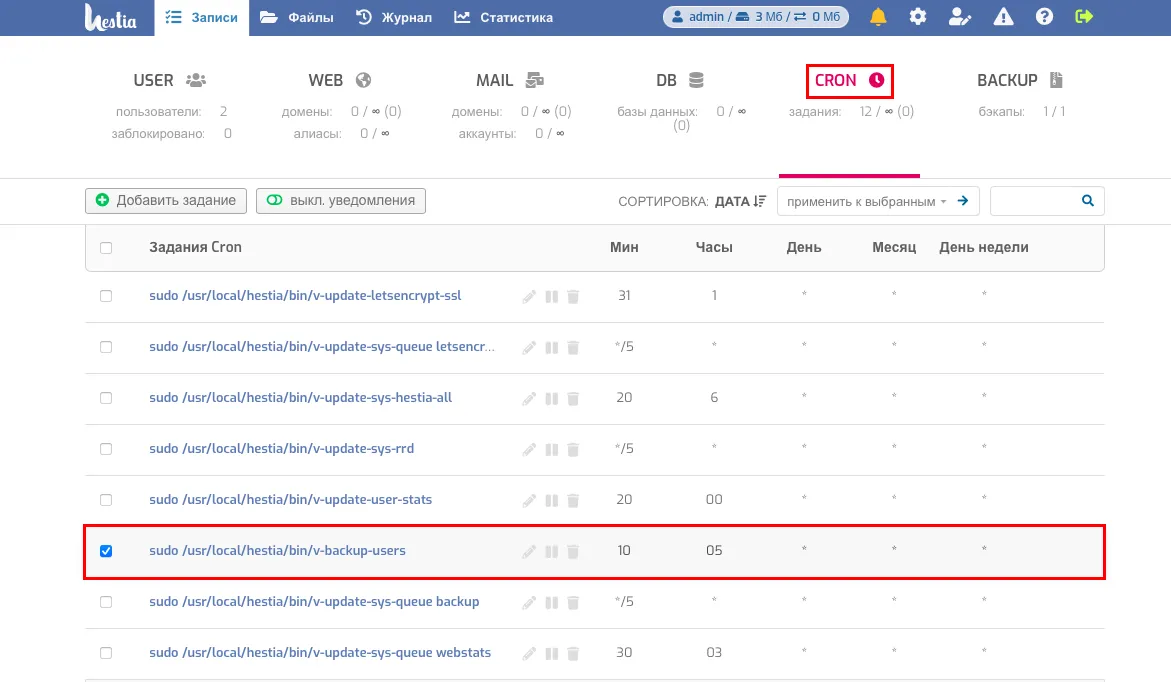Toggle the select-all checkbox in header
The height and width of the screenshot is (682, 1171).
[106, 248]
